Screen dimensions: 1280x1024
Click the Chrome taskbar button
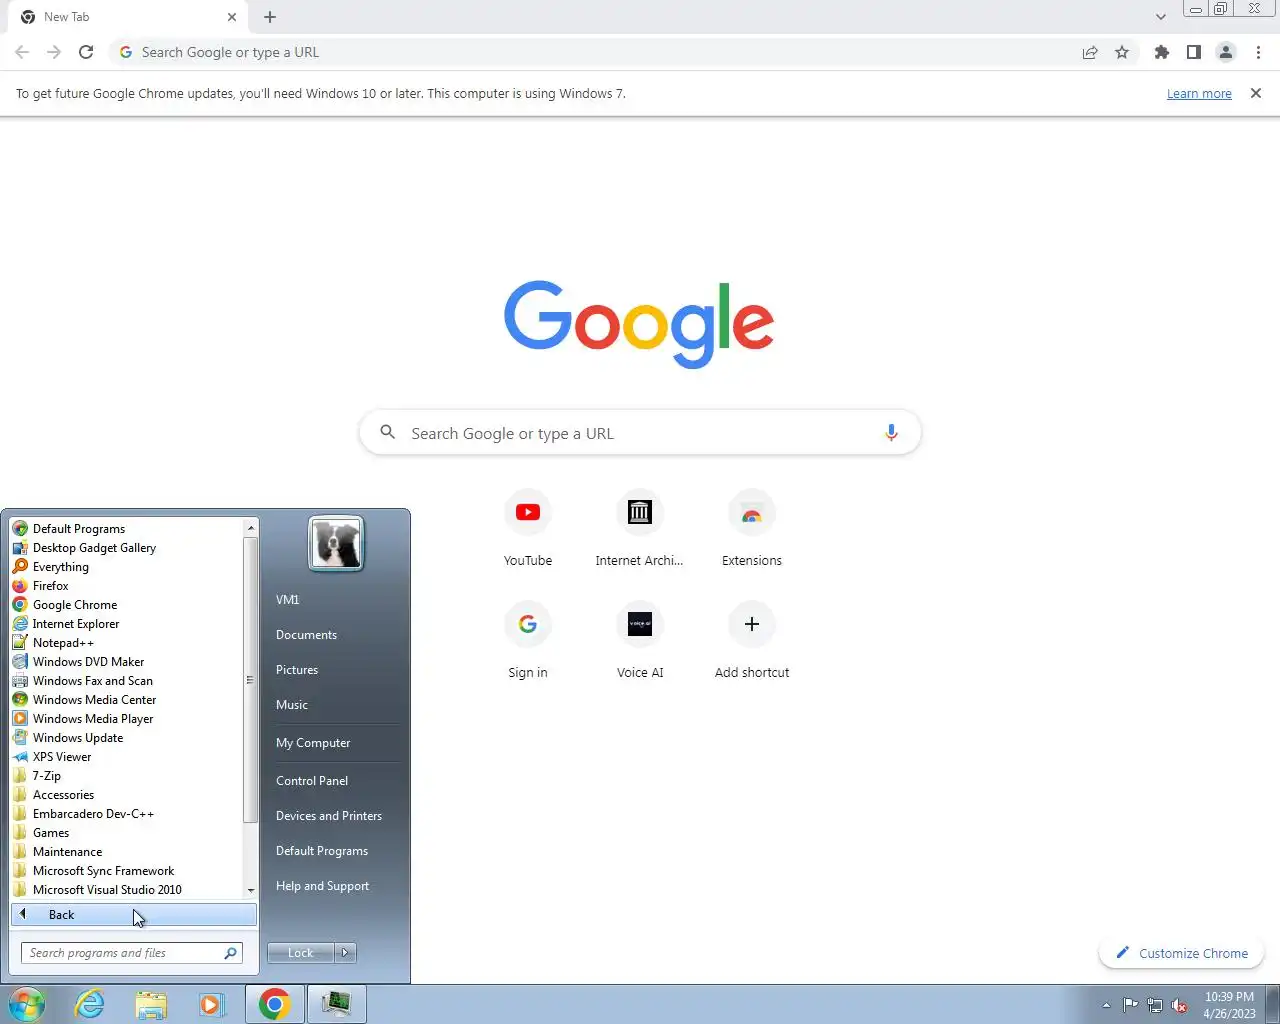(x=274, y=1004)
